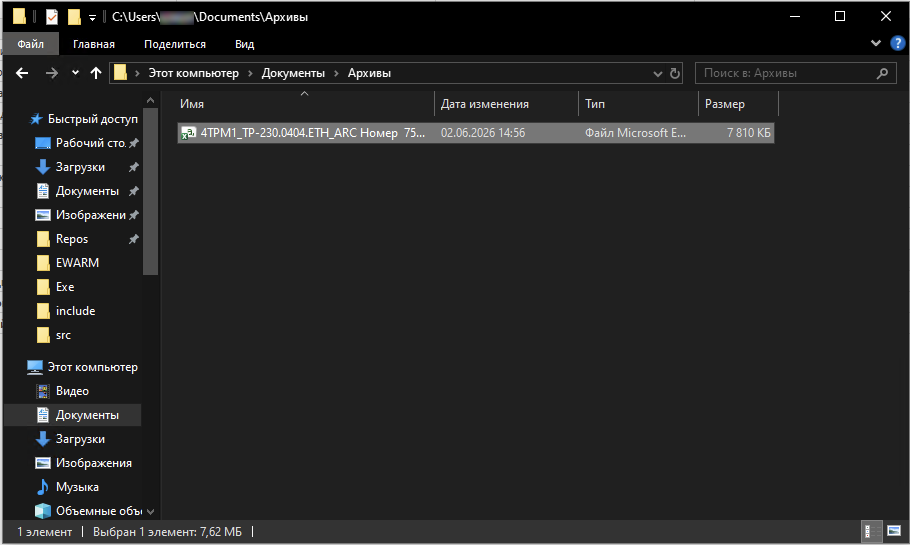This screenshot has height=545, width=910.
Task: Select the 4TPM1_TP-230.0404.ETH_ARC Excel file
Action: (476, 133)
